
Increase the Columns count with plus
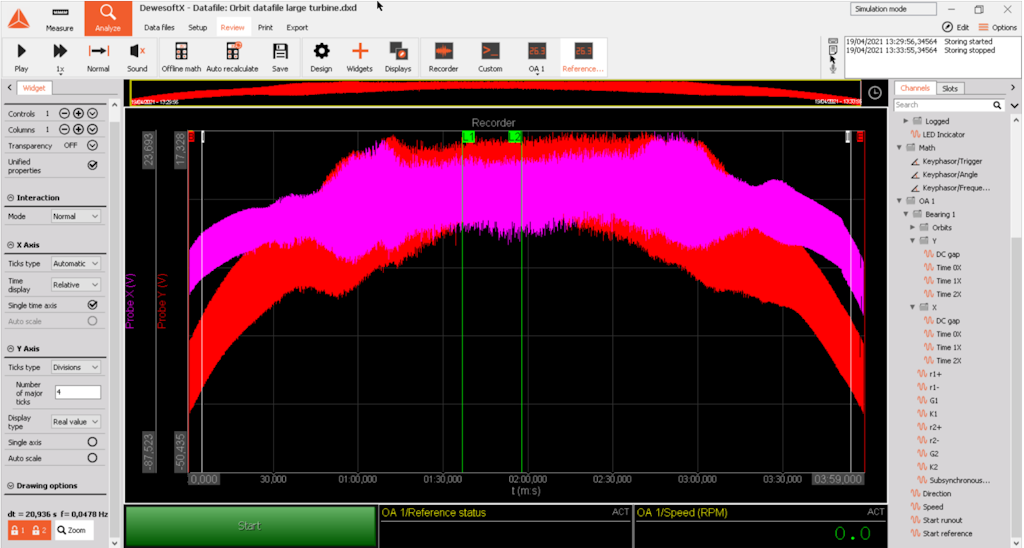(x=78, y=129)
